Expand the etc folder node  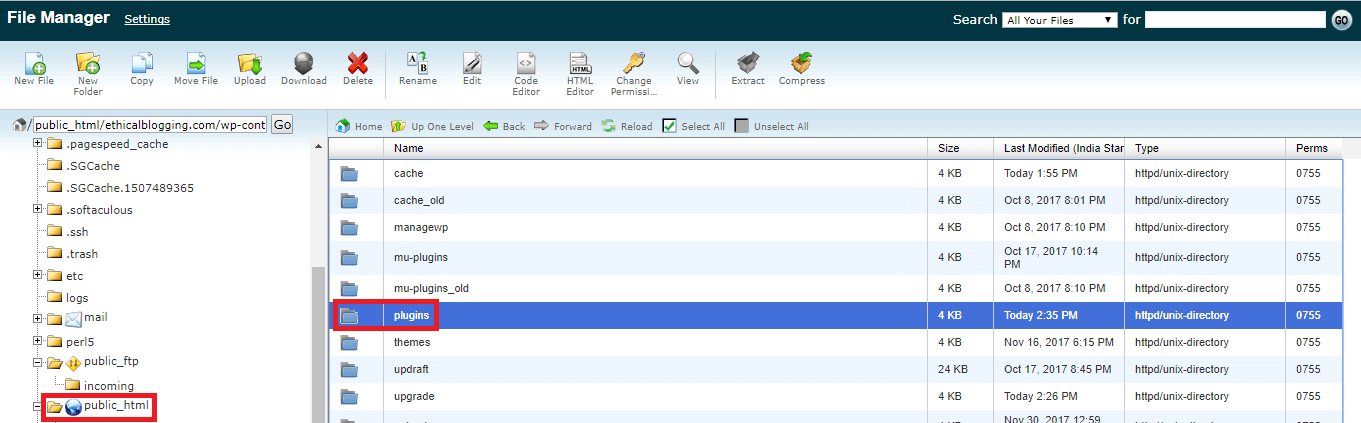point(38,275)
